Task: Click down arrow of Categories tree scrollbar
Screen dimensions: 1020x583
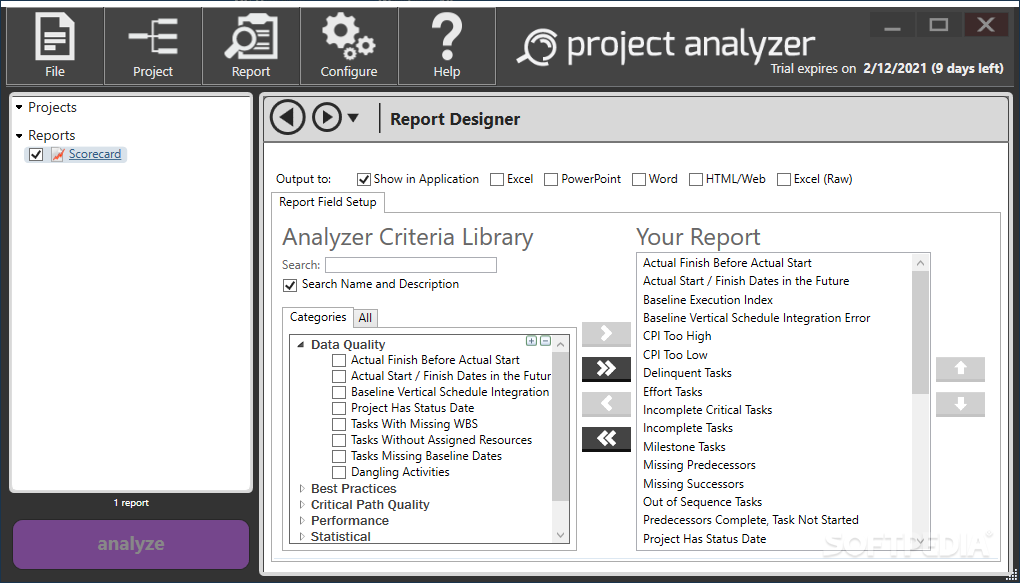Action: point(561,535)
